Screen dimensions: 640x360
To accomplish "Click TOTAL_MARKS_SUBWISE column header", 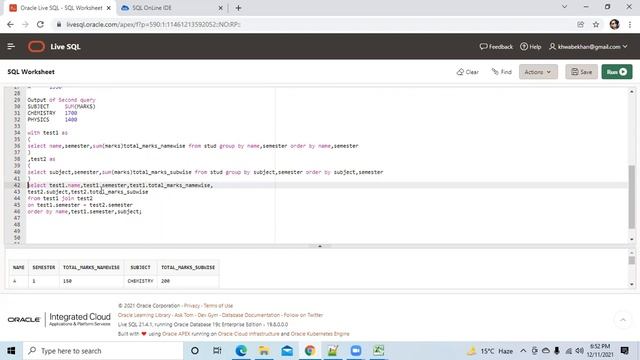I will [188, 267].
